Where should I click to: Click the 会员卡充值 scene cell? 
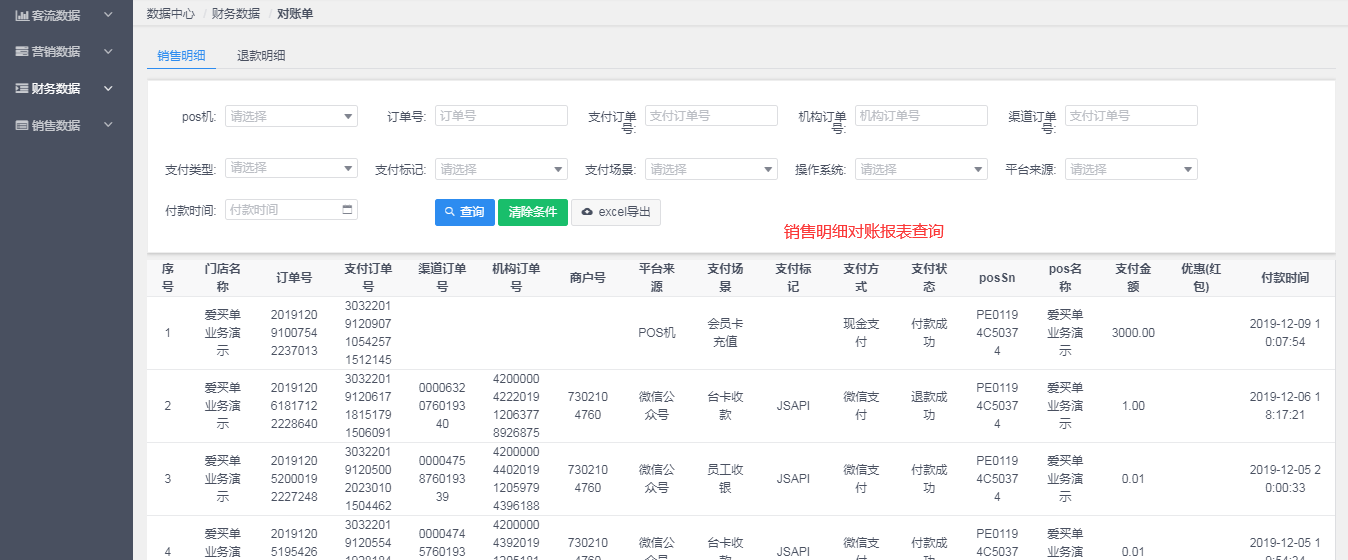pyautogui.click(x=725, y=333)
